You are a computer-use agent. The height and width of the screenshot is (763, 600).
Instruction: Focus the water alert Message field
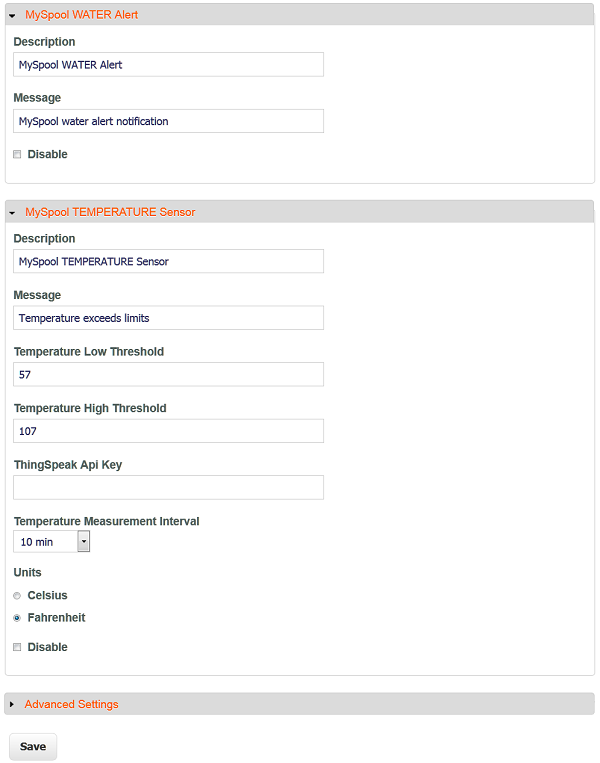tap(168, 121)
